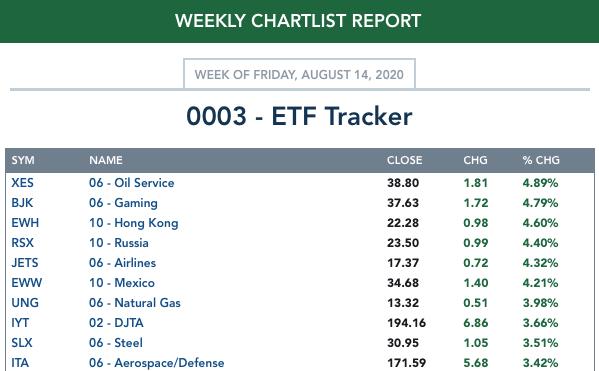Click the SYM column header
The height and width of the screenshot is (371, 599).
pos(23,160)
